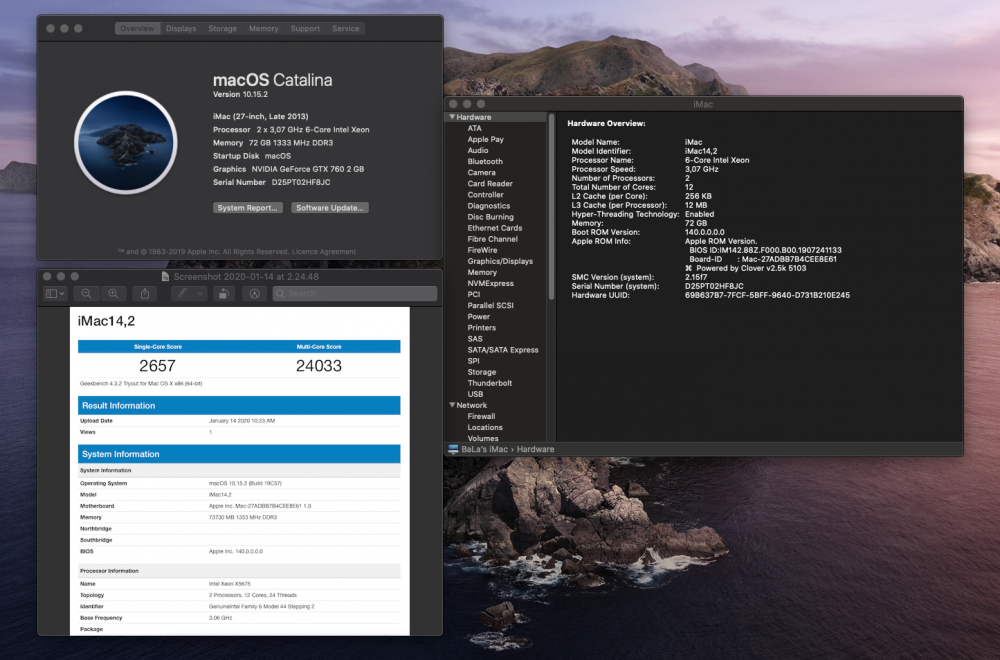Open the Licence Agreement link
The height and width of the screenshot is (660, 1000).
pos(324,252)
